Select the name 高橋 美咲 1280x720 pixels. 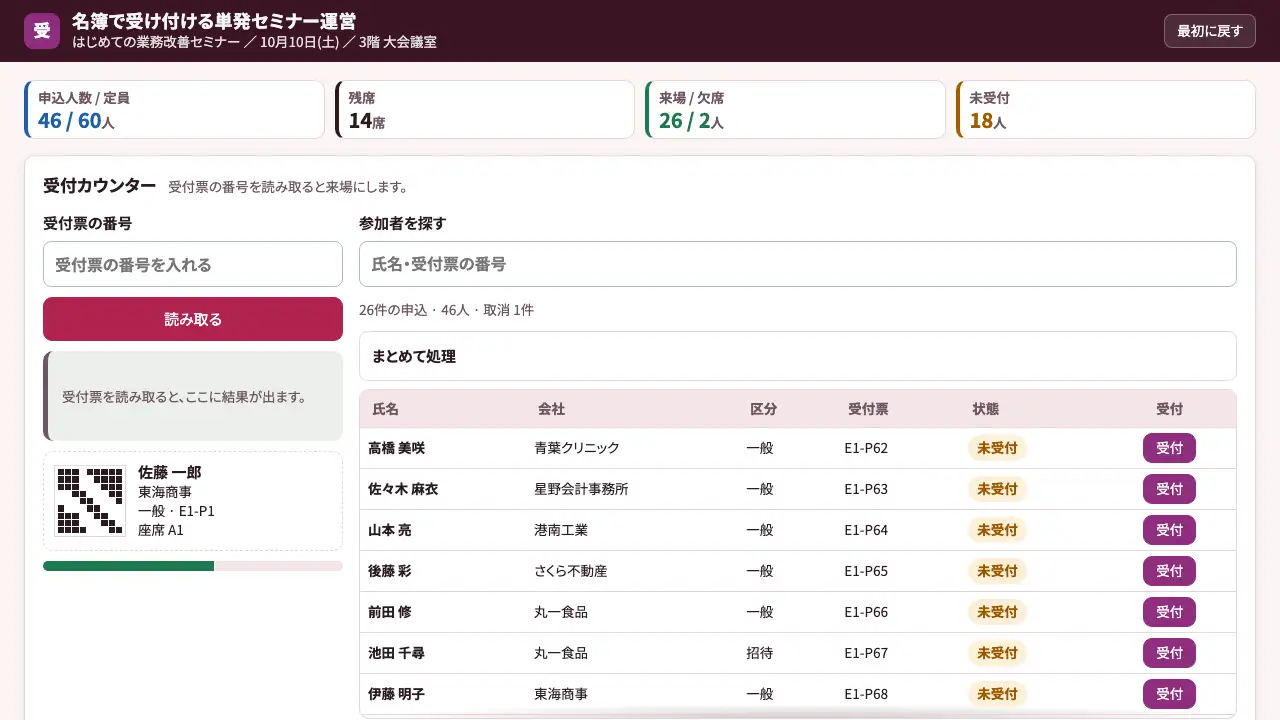(x=396, y=448)
